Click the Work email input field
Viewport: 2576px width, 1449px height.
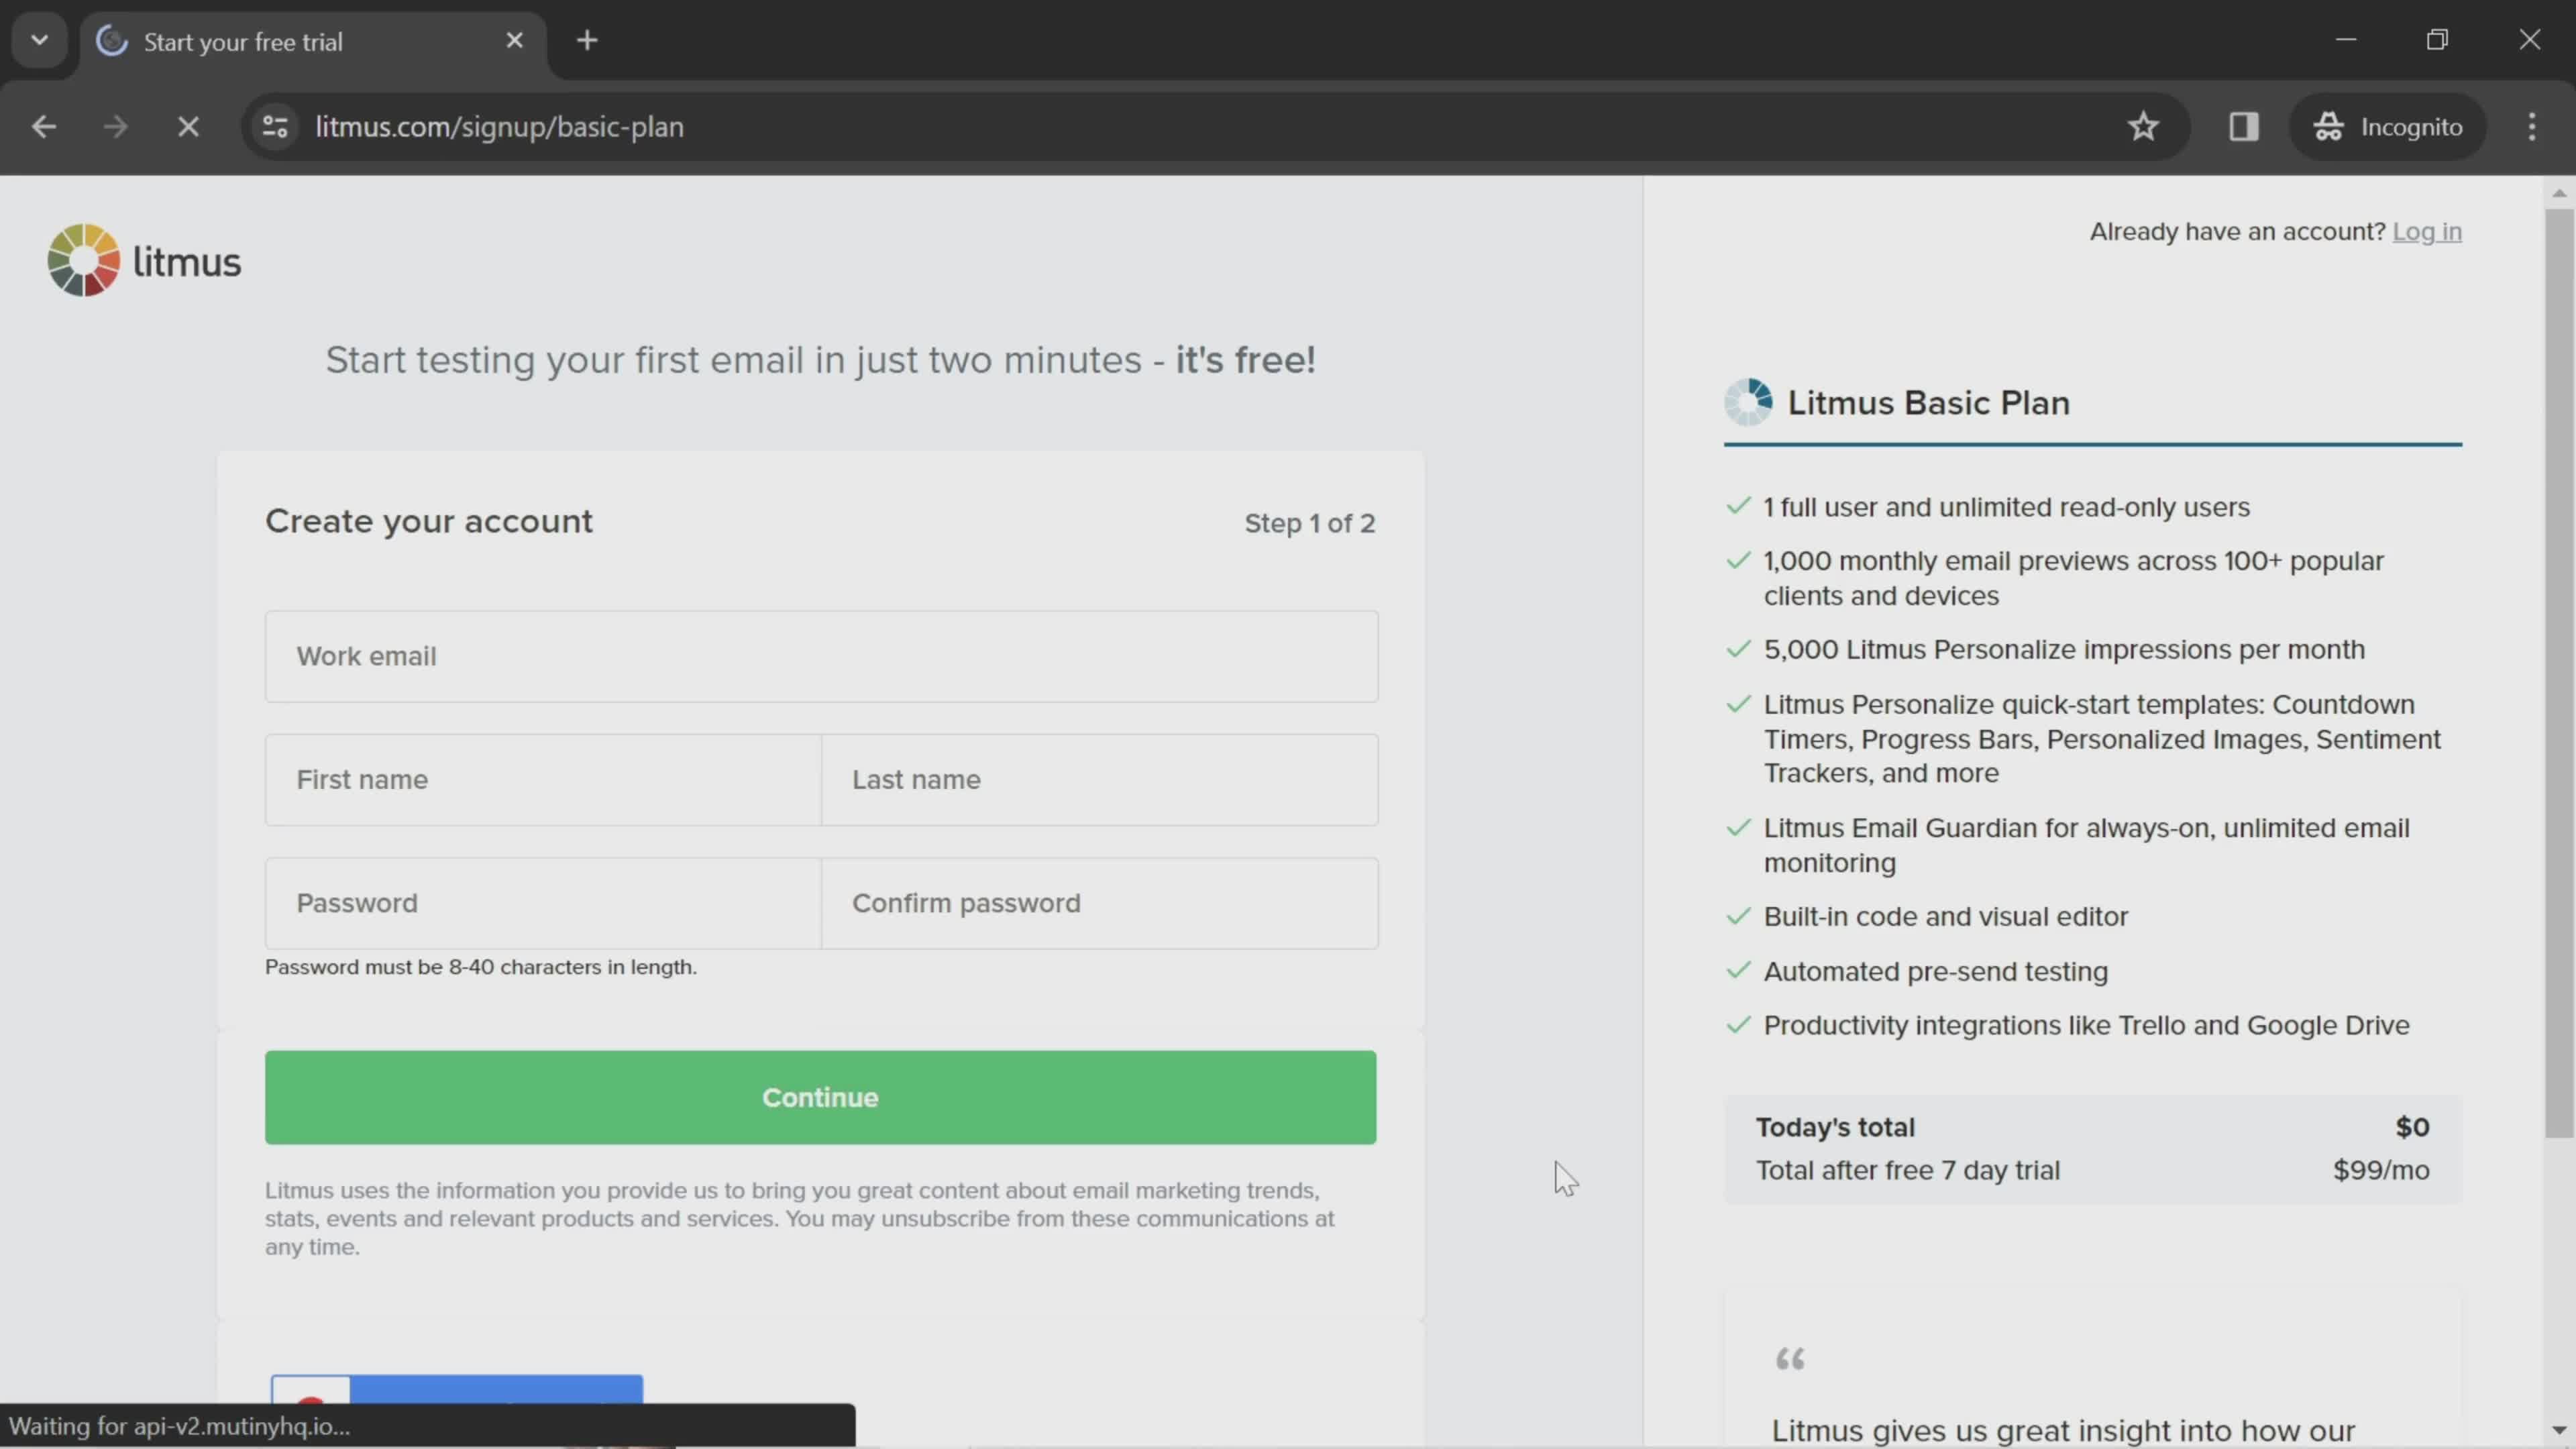pyautogui.click(x=821, y=656)
